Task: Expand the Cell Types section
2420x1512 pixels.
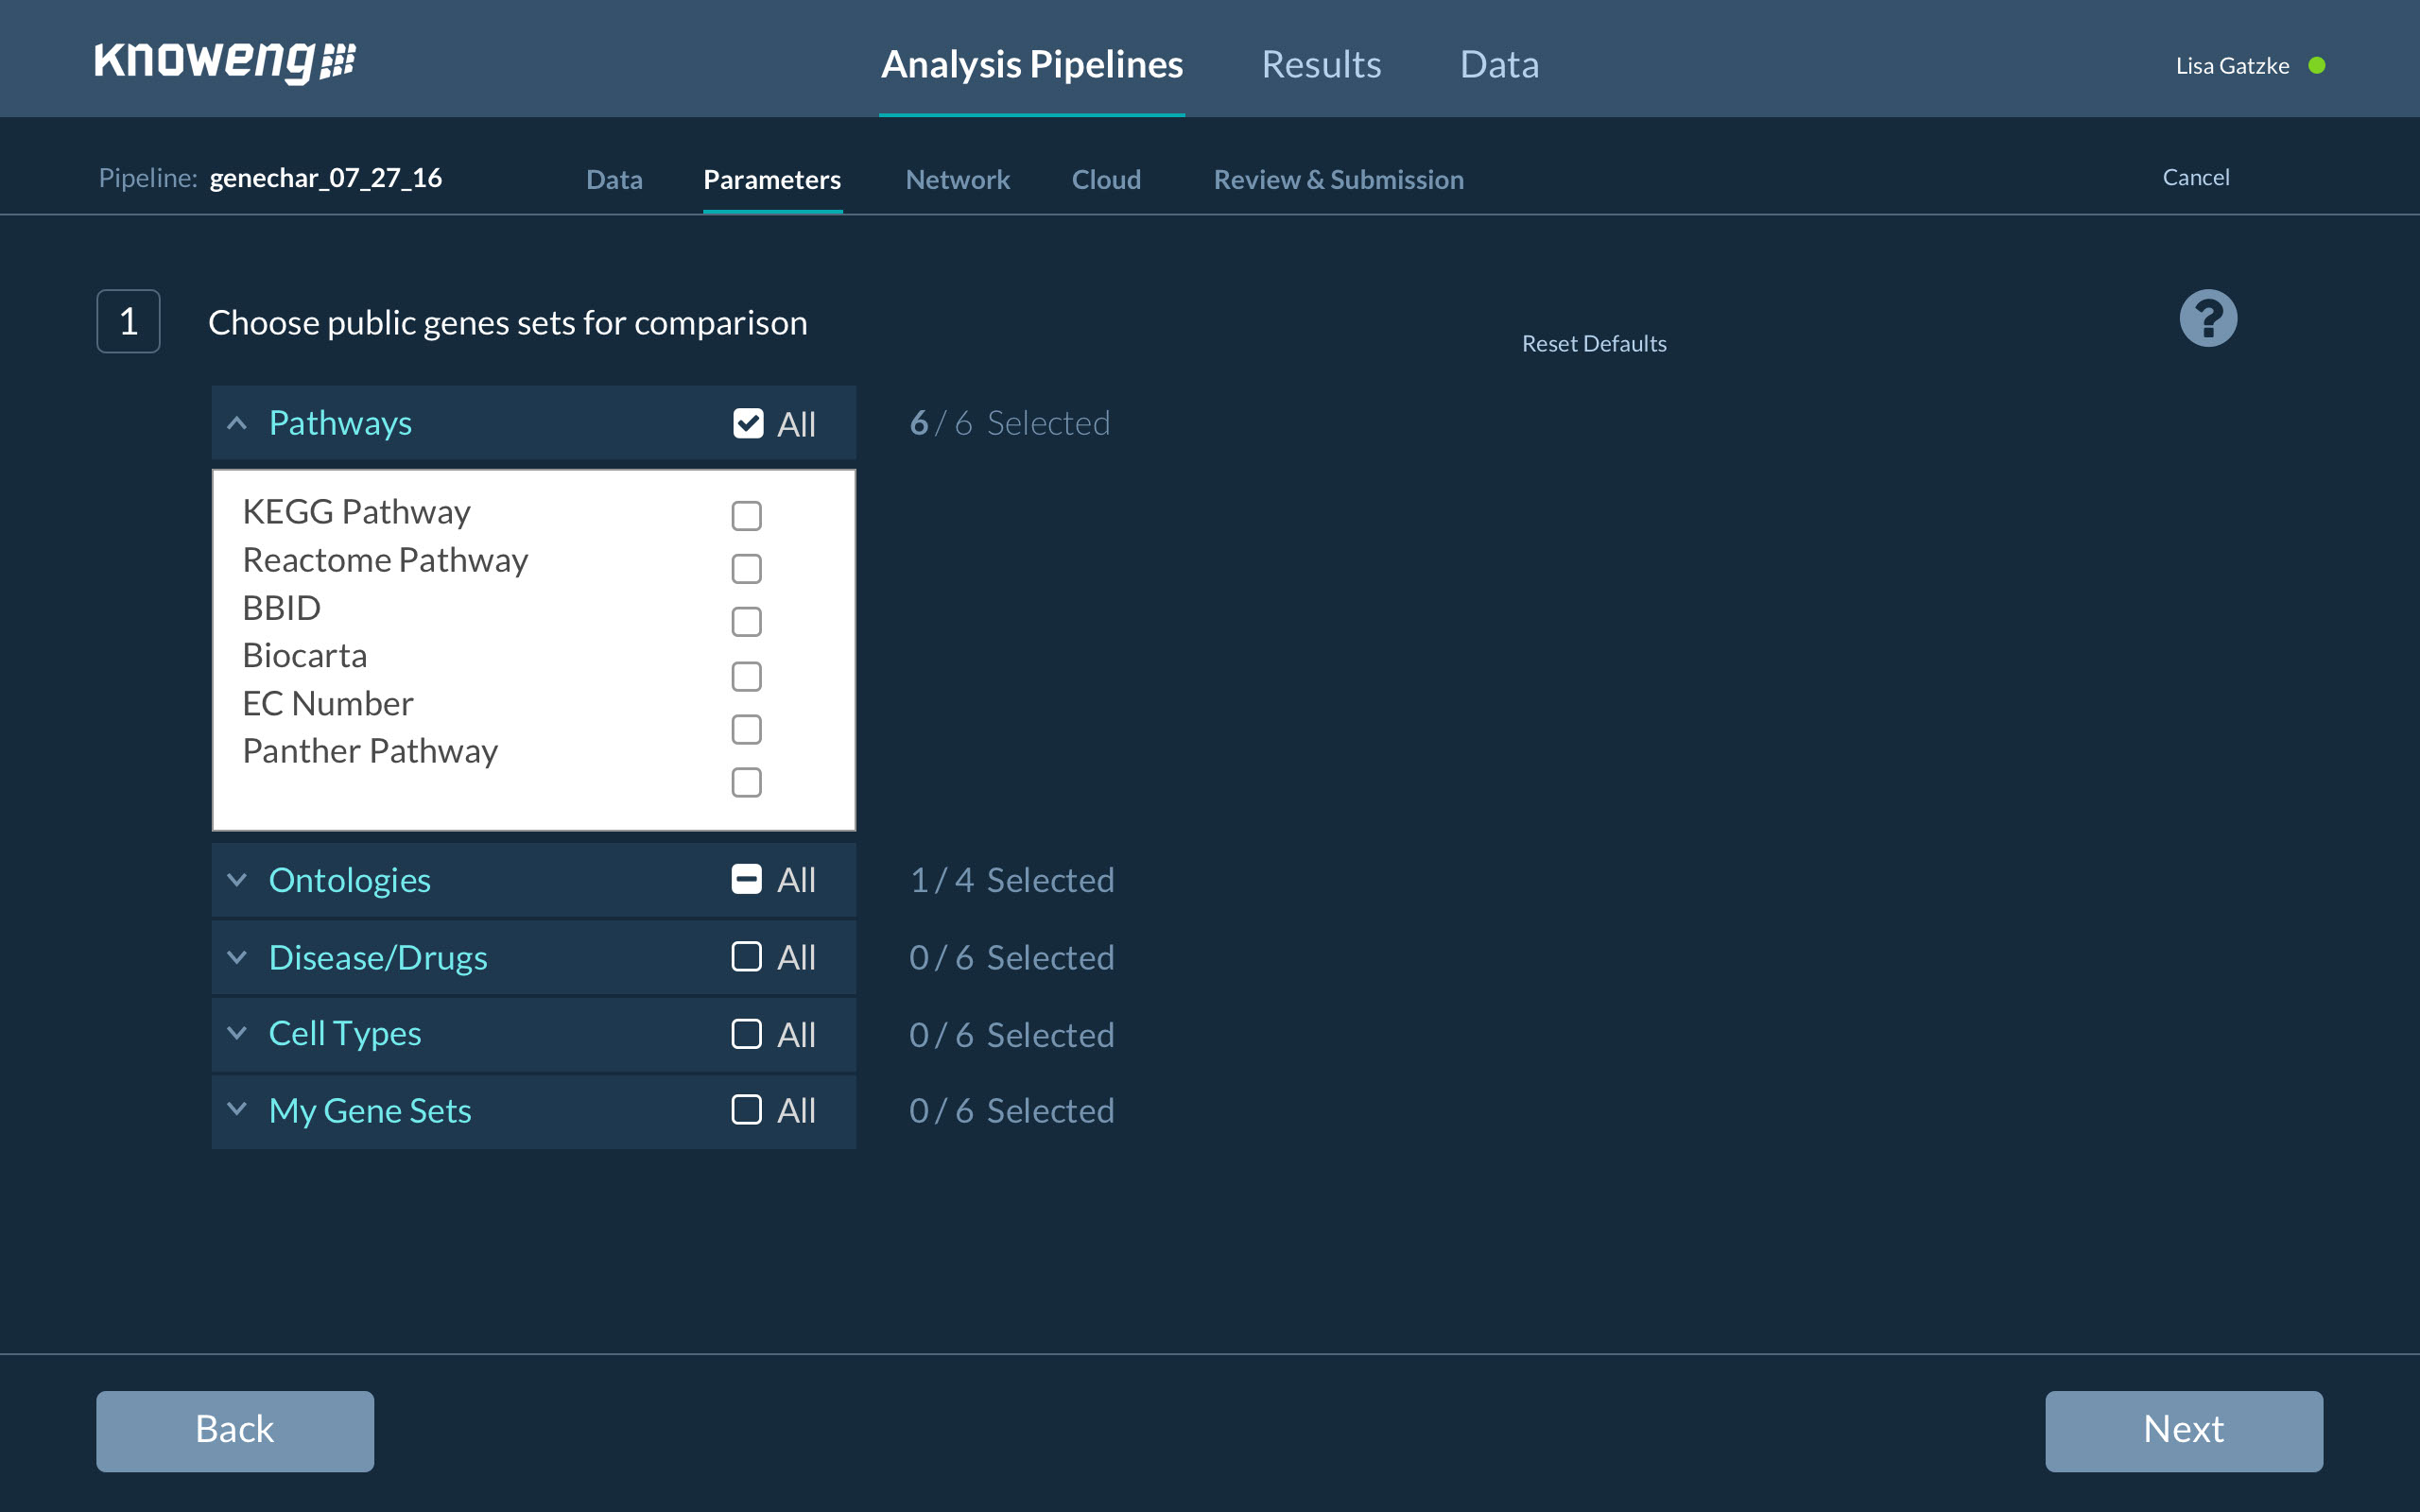Action: [x=237, y=1033]
